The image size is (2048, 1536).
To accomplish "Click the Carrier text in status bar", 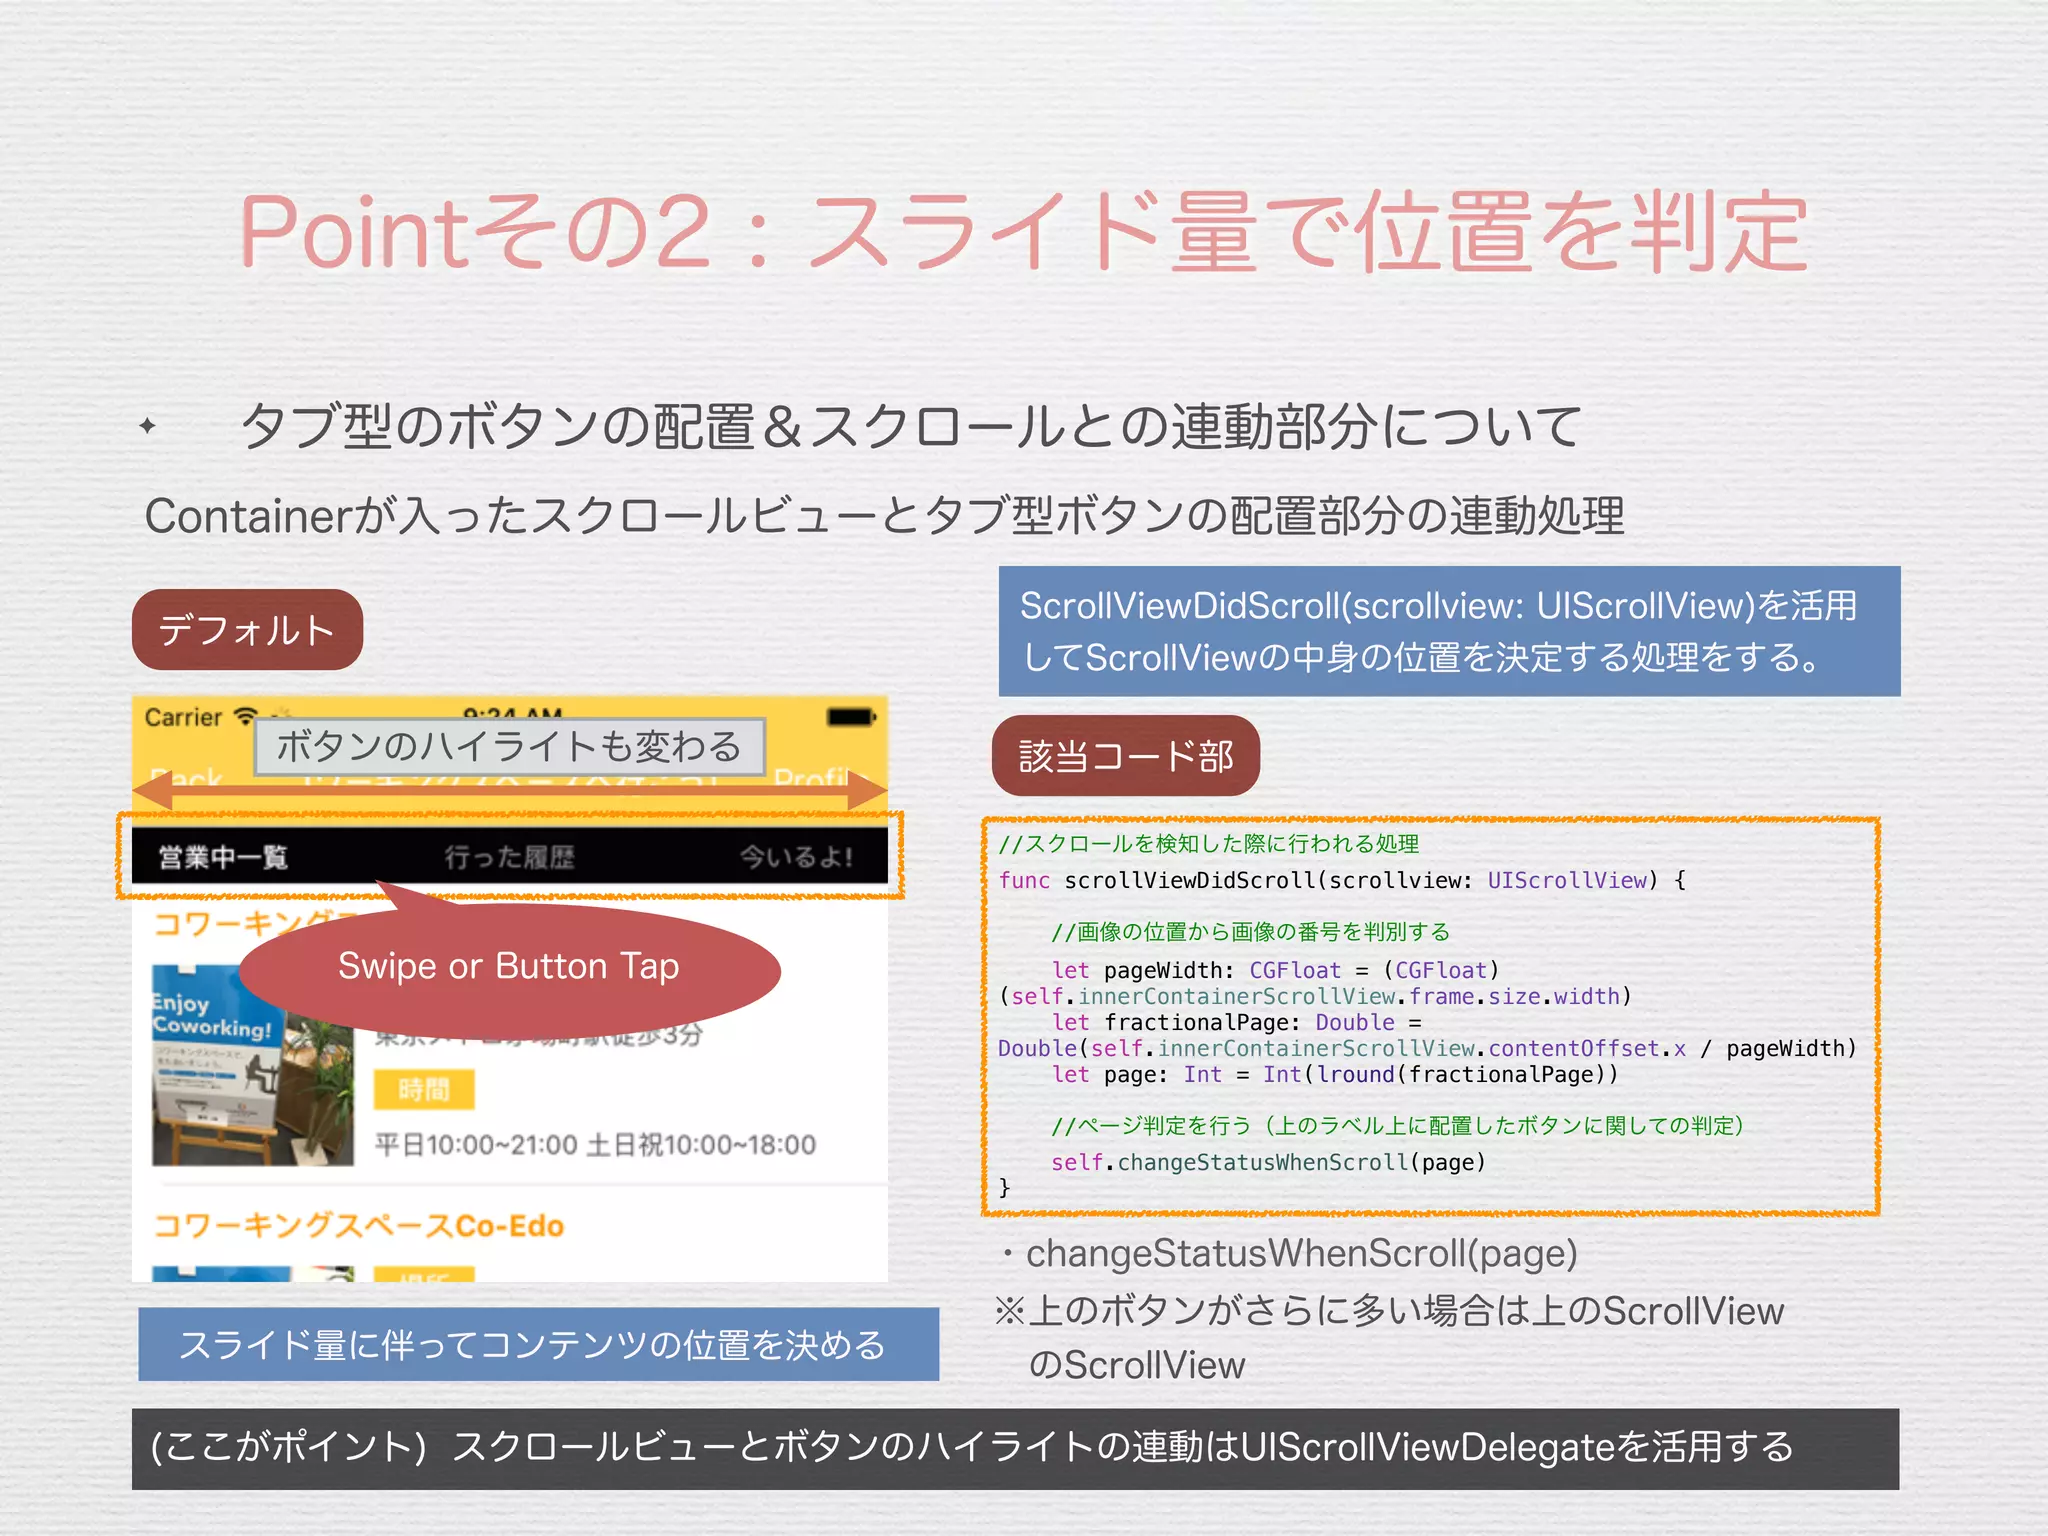I will pyautogui.click(x=183, y=717).
